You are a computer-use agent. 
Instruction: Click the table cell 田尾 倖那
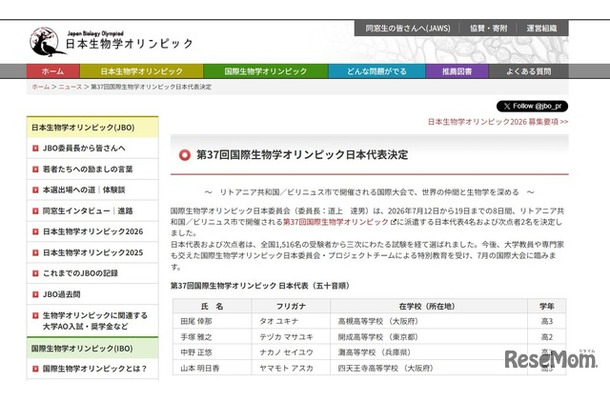212,321
